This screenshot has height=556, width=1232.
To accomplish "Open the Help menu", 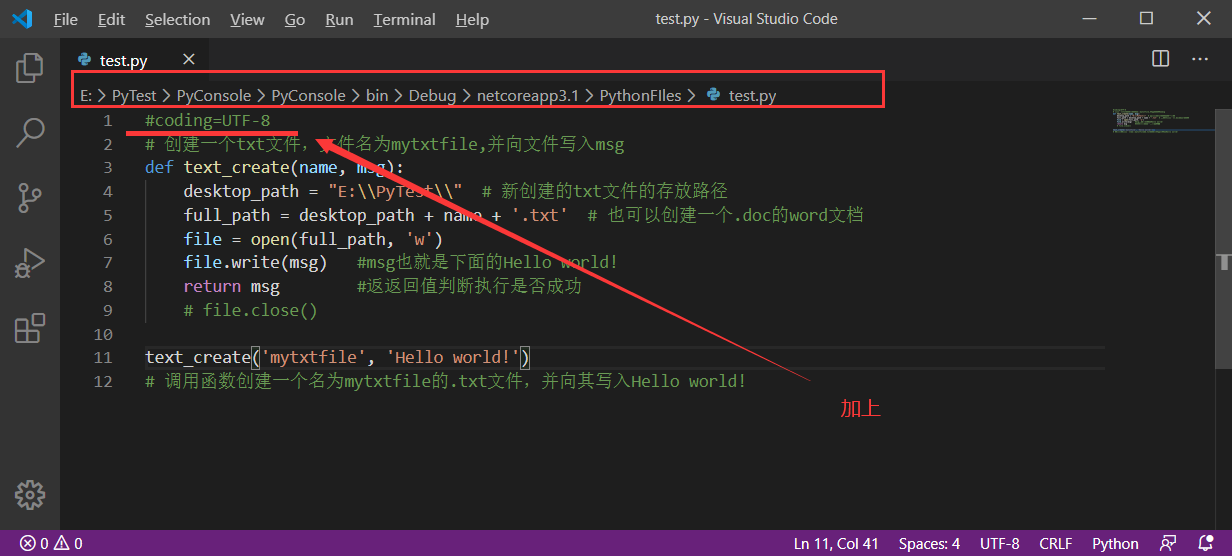I will [x=472, y=19].
